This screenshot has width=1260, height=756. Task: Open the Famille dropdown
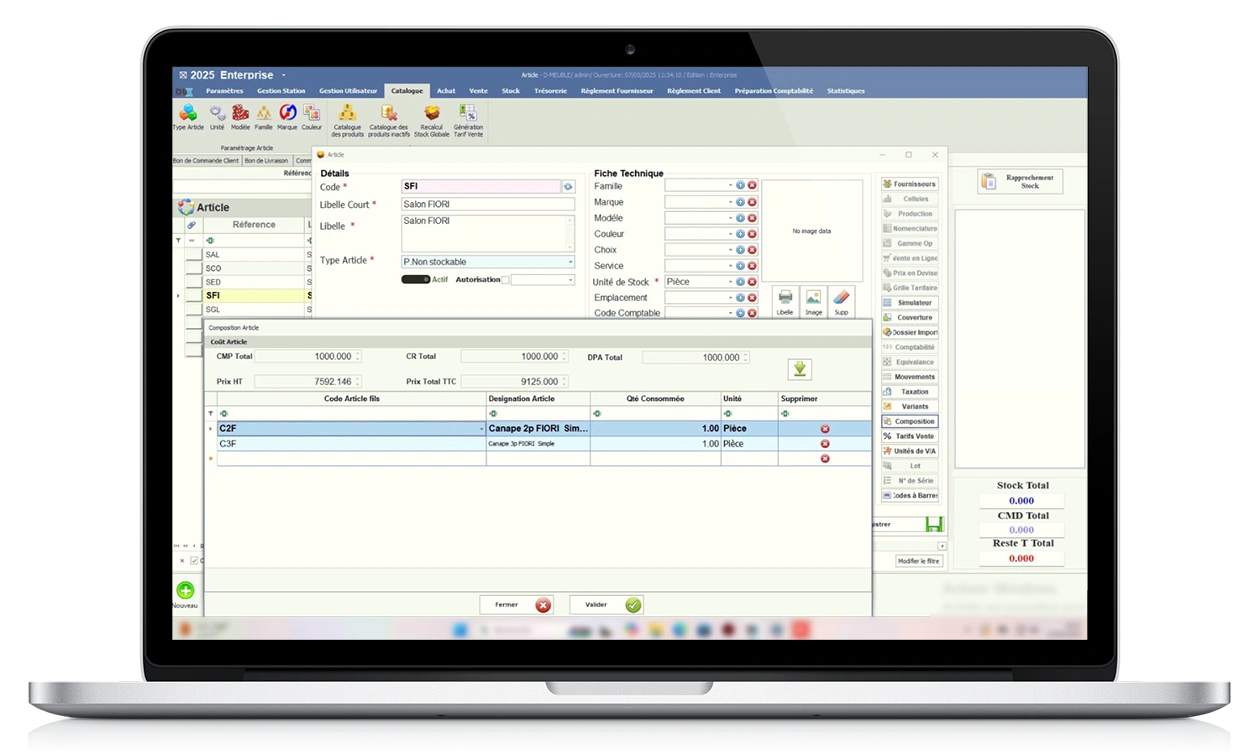coord(731,186)
